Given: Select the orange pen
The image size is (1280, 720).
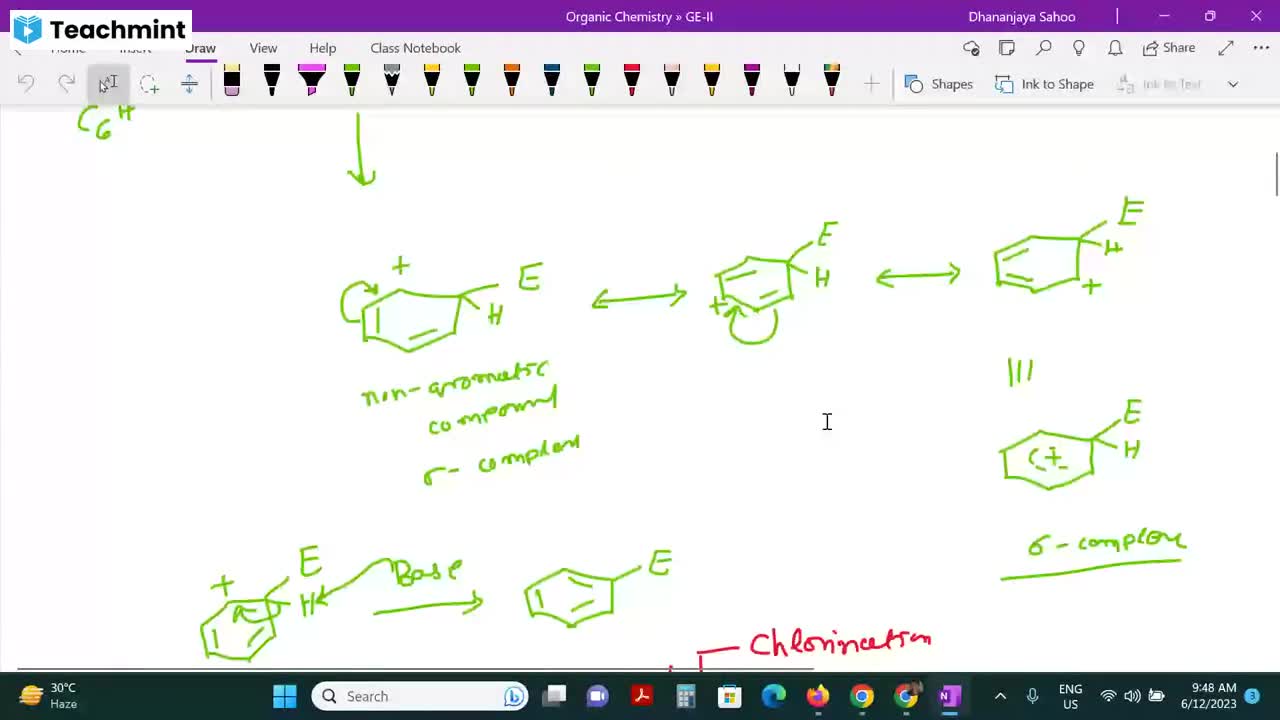Looking at the screenshot, I should [512, 81].
